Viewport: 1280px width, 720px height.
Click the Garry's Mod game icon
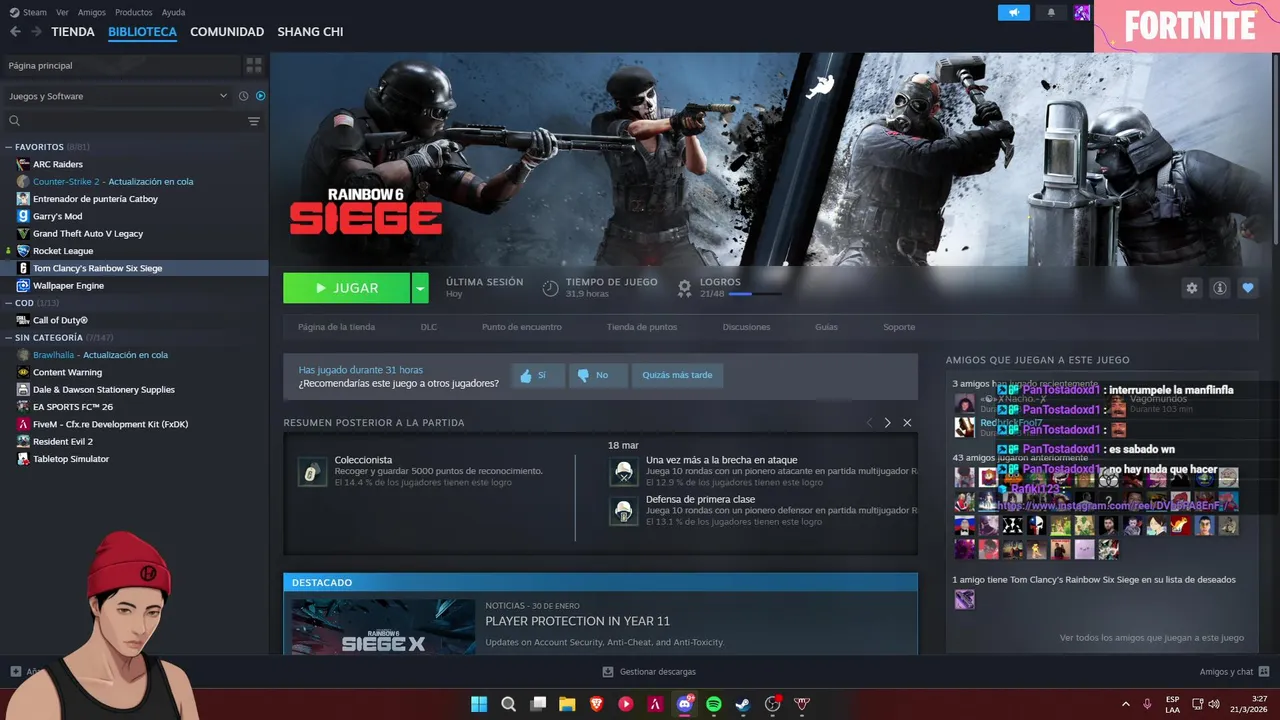[23, 216]
